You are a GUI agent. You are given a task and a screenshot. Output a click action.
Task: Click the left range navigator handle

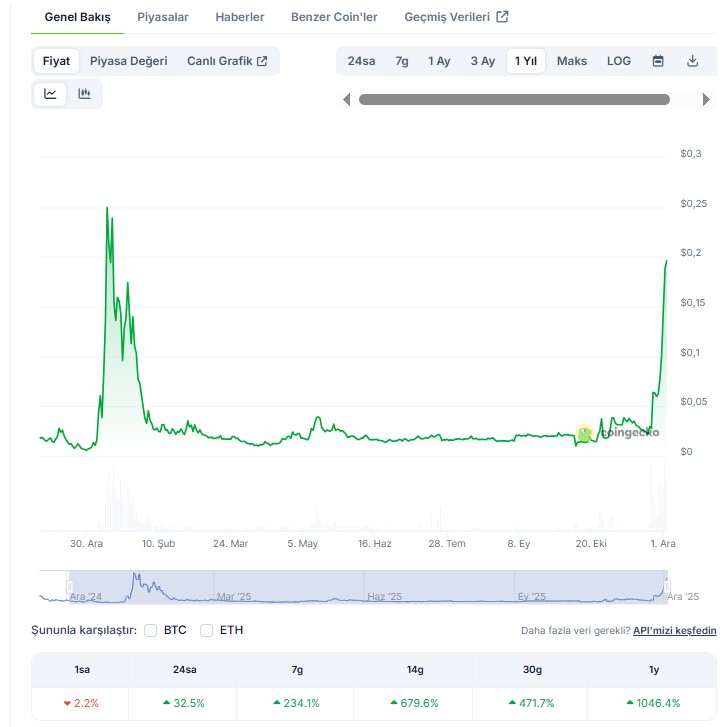tap(69, 587)
